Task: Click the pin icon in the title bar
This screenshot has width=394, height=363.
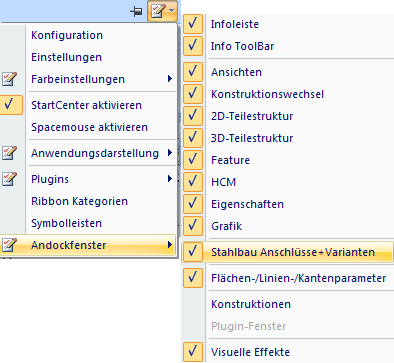Action: point(136,12)
